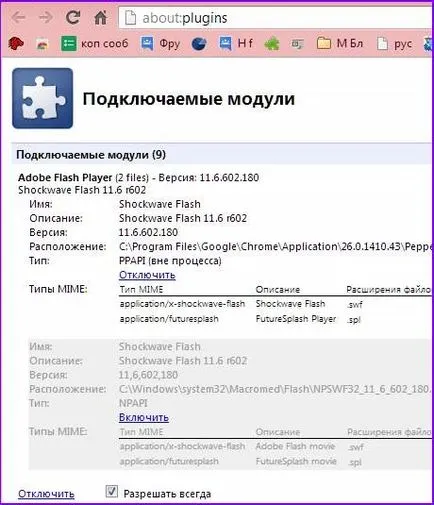Open the 'Н f' bookmark

pos(236,44)
